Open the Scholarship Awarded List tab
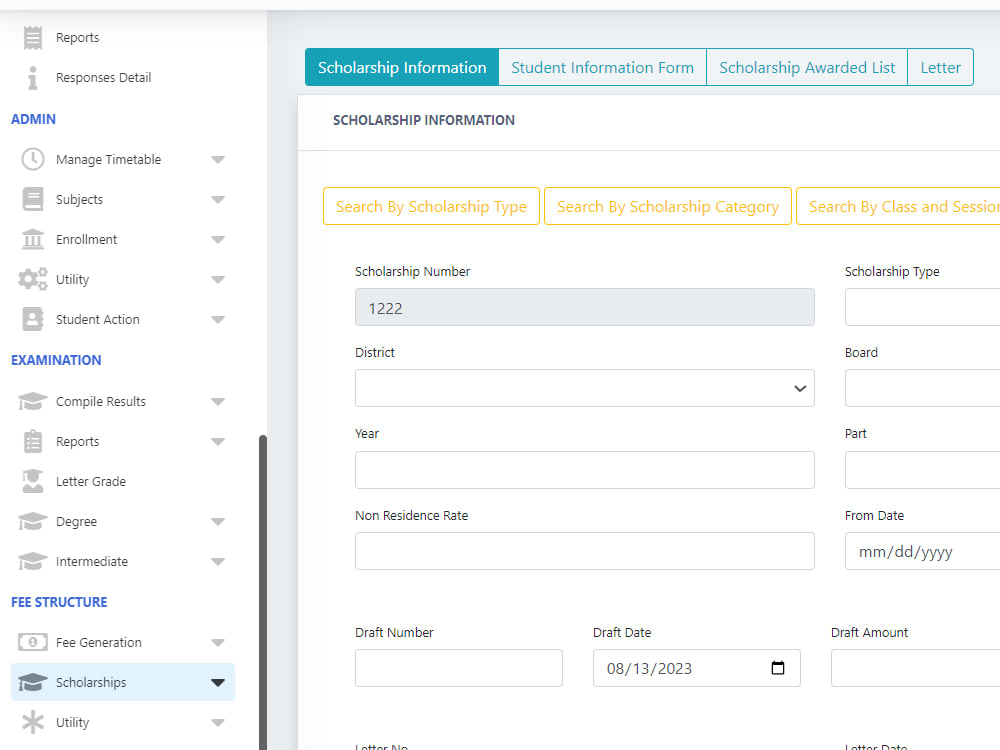Screen dimensions: 1000x750 [x=807, y=67]
